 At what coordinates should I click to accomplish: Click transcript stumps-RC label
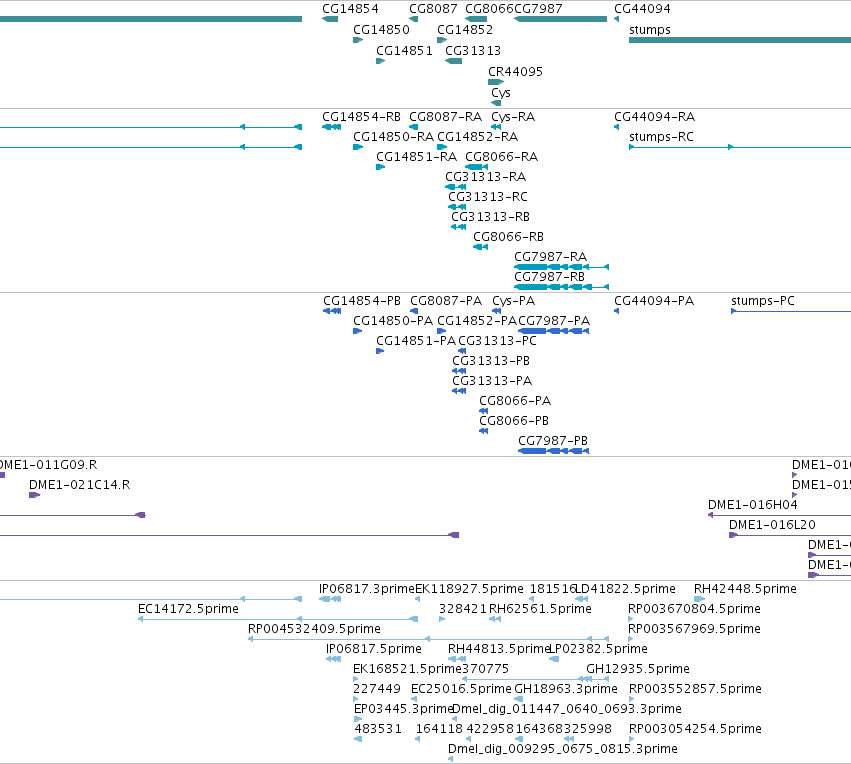[x=661, y=137]
